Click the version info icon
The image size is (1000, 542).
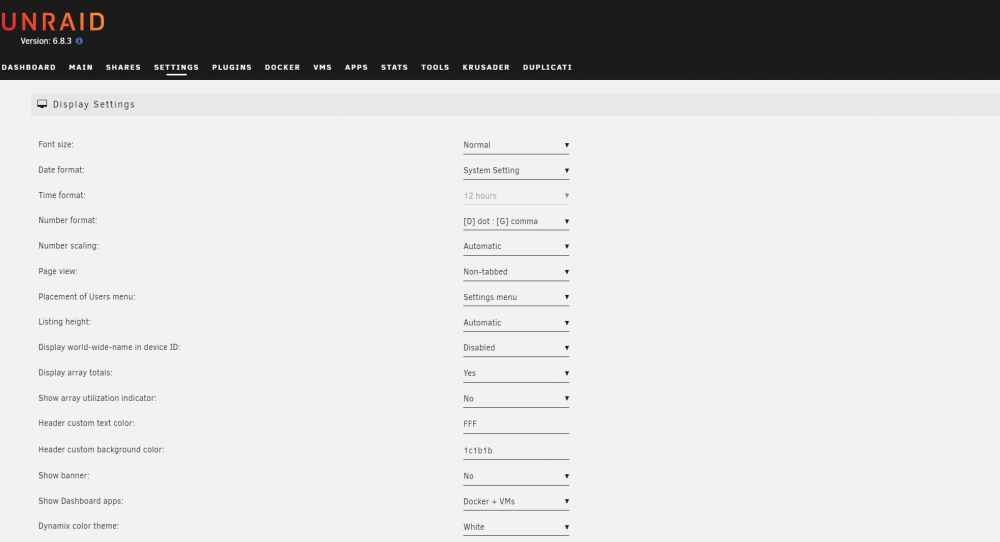[79, 41]
